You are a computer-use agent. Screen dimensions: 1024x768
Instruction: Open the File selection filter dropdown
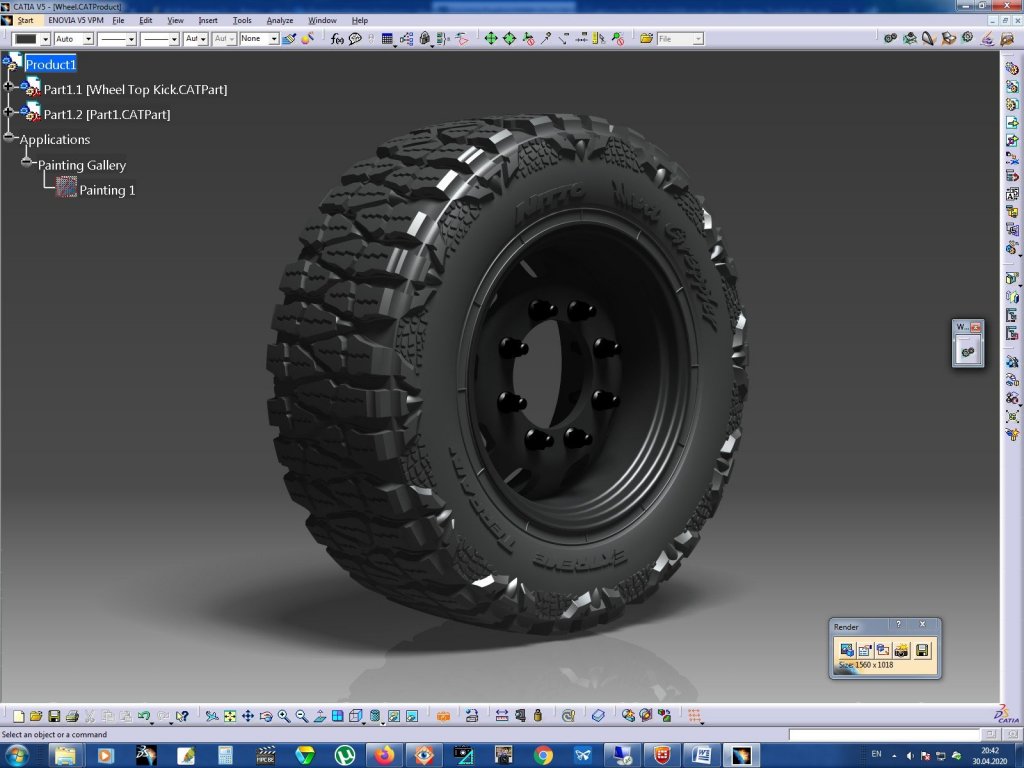click(697, 39)
